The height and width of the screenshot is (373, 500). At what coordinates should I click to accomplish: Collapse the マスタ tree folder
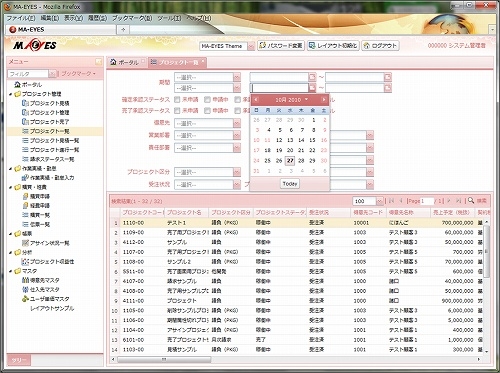[x=11, y=271]
